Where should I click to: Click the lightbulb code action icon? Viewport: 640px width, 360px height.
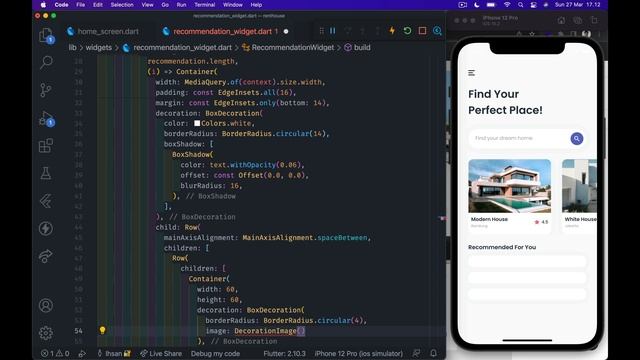[102, 330]
